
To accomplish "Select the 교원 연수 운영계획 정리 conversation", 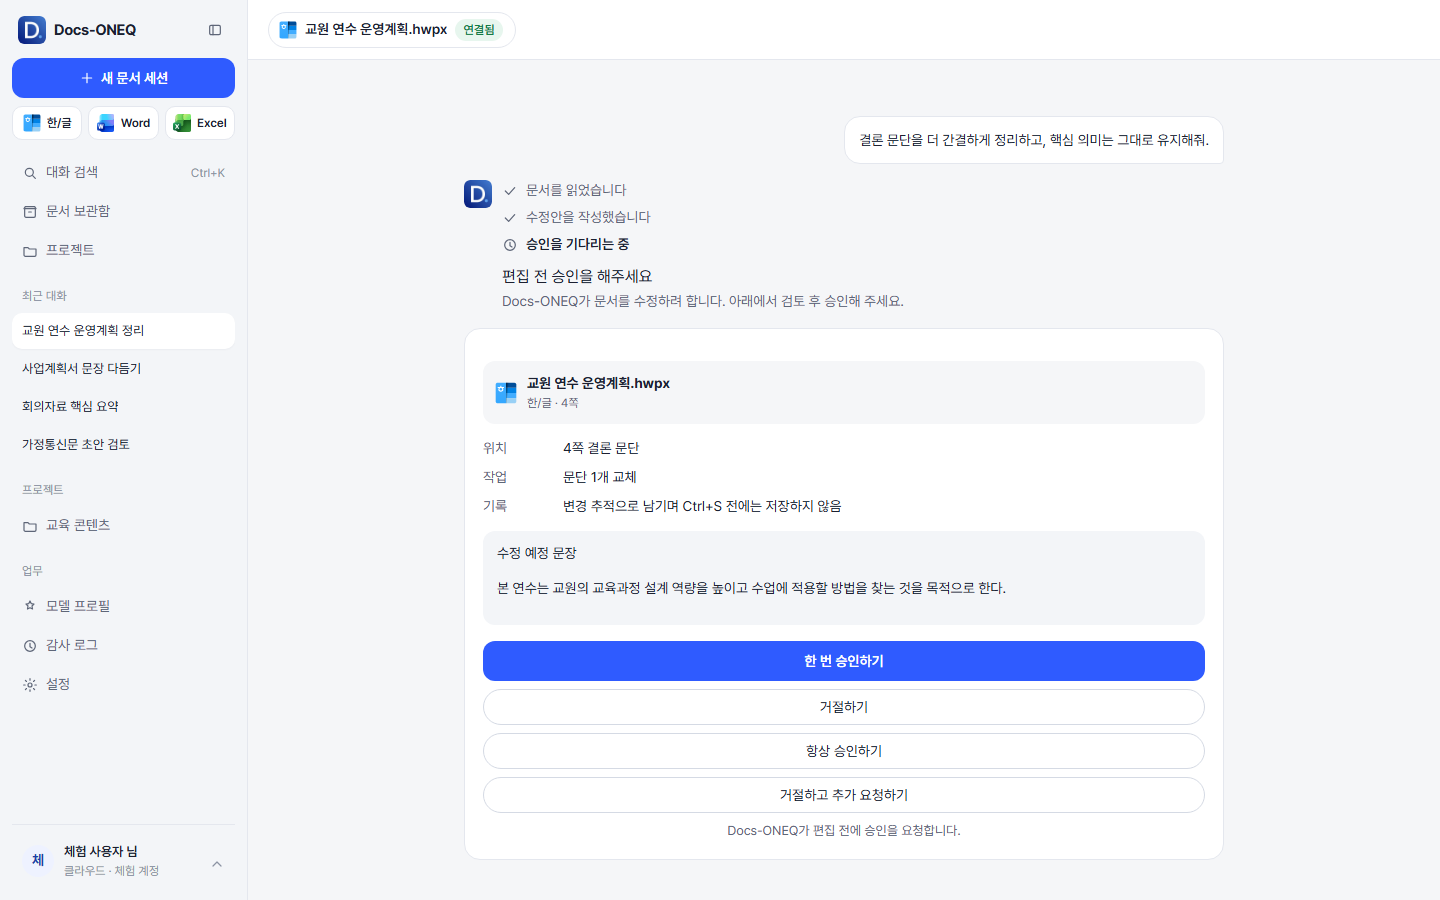I will [x=123, y=331].
